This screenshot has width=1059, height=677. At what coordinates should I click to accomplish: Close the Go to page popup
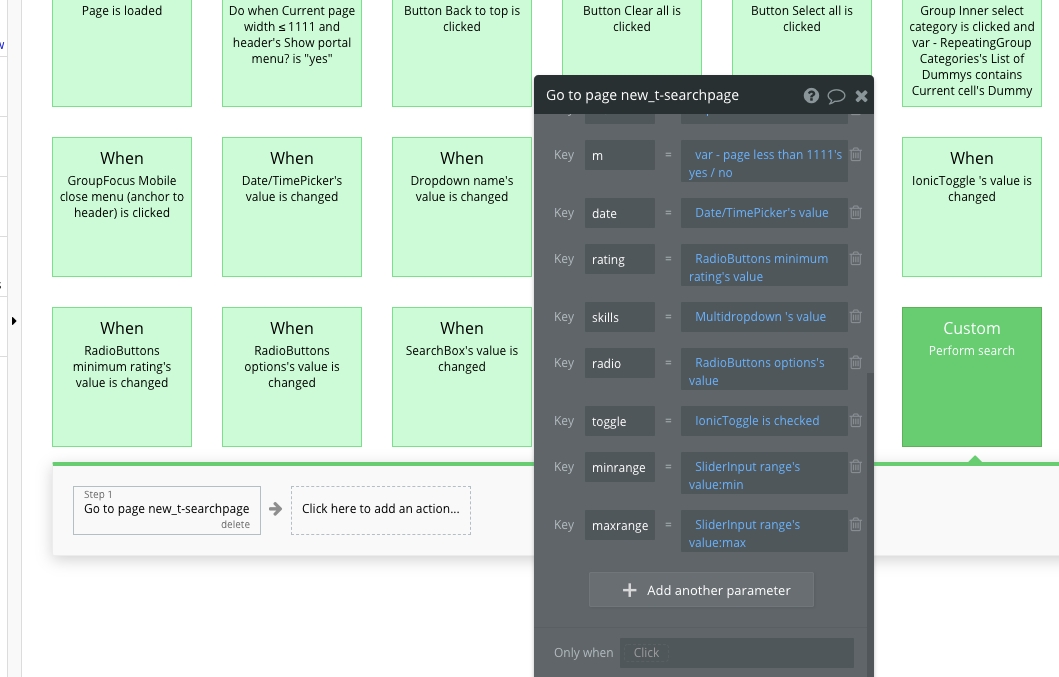click(861, 96)
